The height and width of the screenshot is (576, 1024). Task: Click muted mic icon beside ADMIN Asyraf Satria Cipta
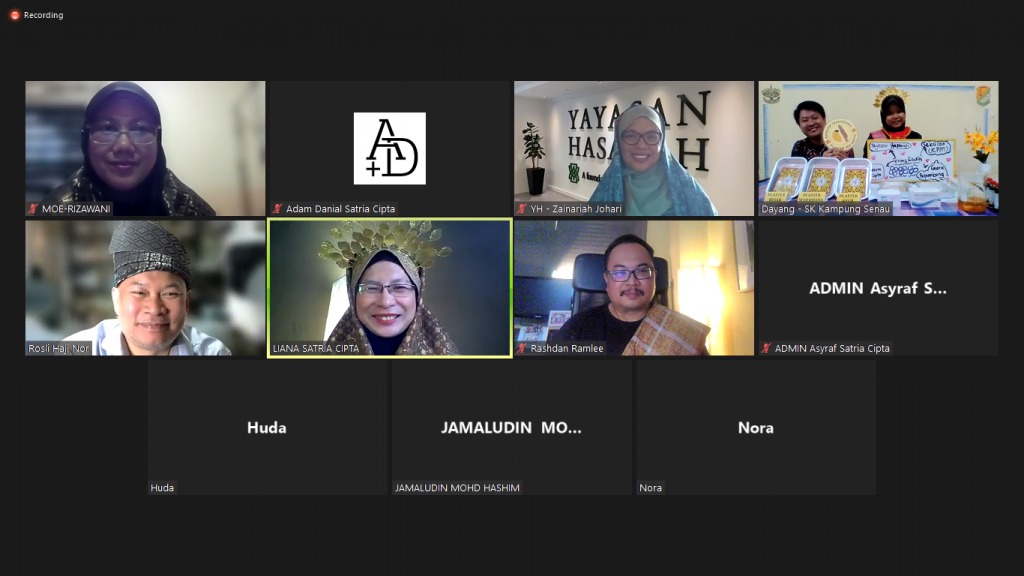766,348
